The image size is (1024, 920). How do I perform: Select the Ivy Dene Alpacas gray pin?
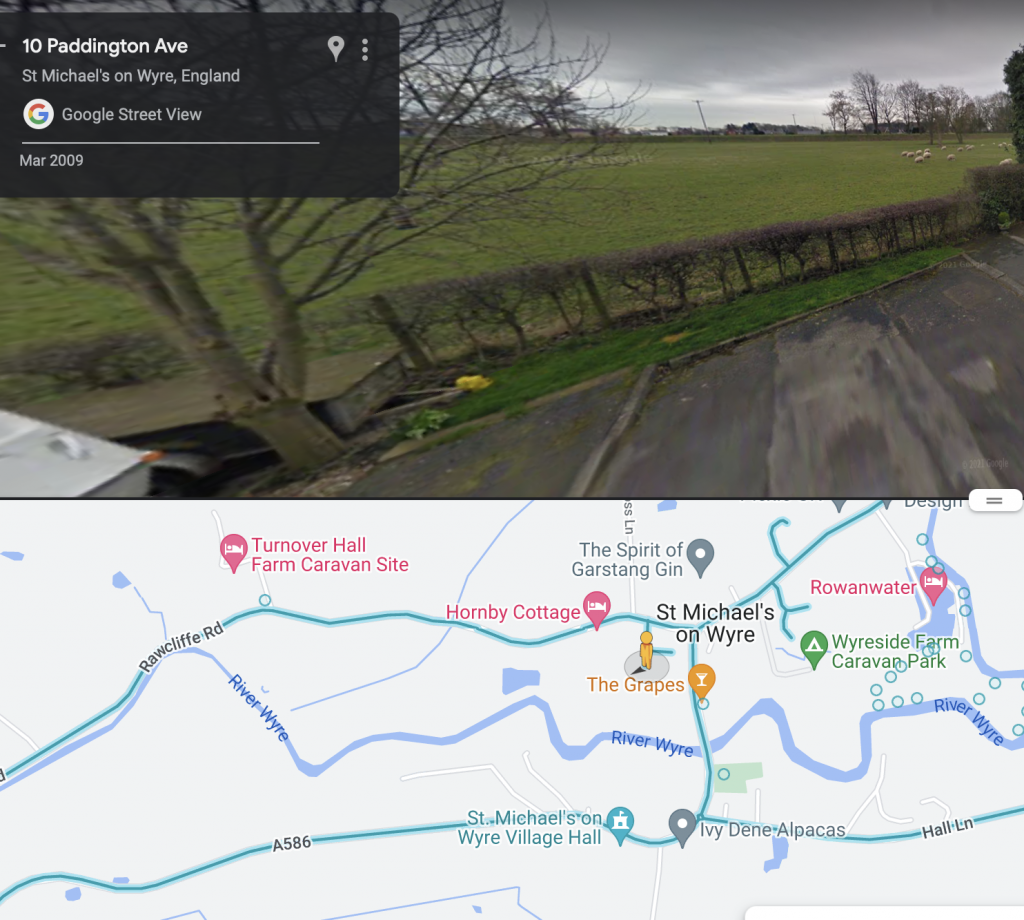[682, 828]
